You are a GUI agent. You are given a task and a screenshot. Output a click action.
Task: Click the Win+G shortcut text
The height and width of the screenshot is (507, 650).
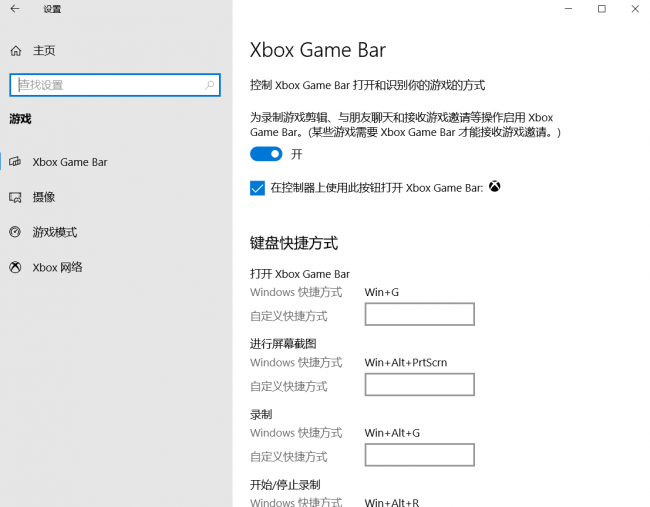click(x=382, y=292)
